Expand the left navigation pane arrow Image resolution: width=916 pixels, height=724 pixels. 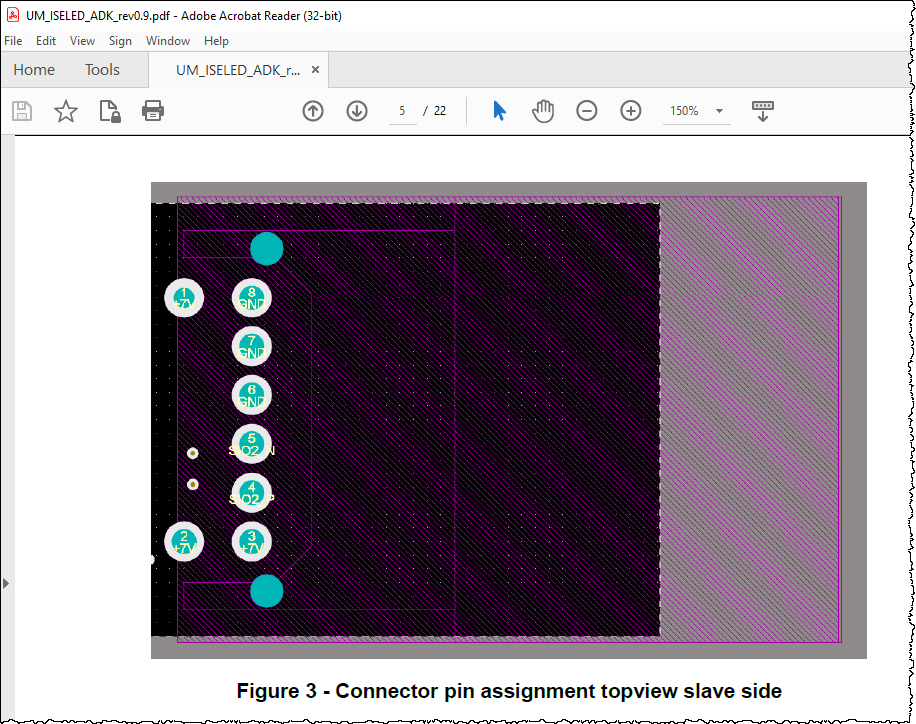(7, 584)
